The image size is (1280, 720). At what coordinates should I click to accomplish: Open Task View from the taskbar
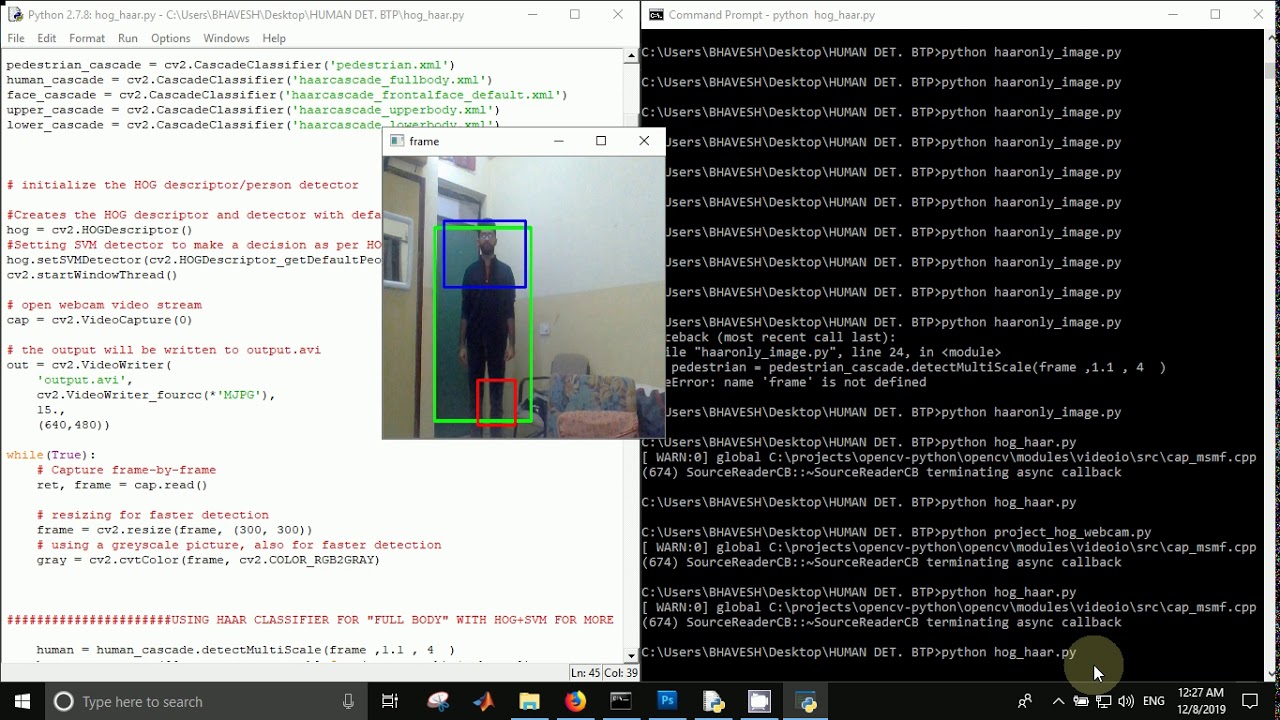click(x=390, y=702)
